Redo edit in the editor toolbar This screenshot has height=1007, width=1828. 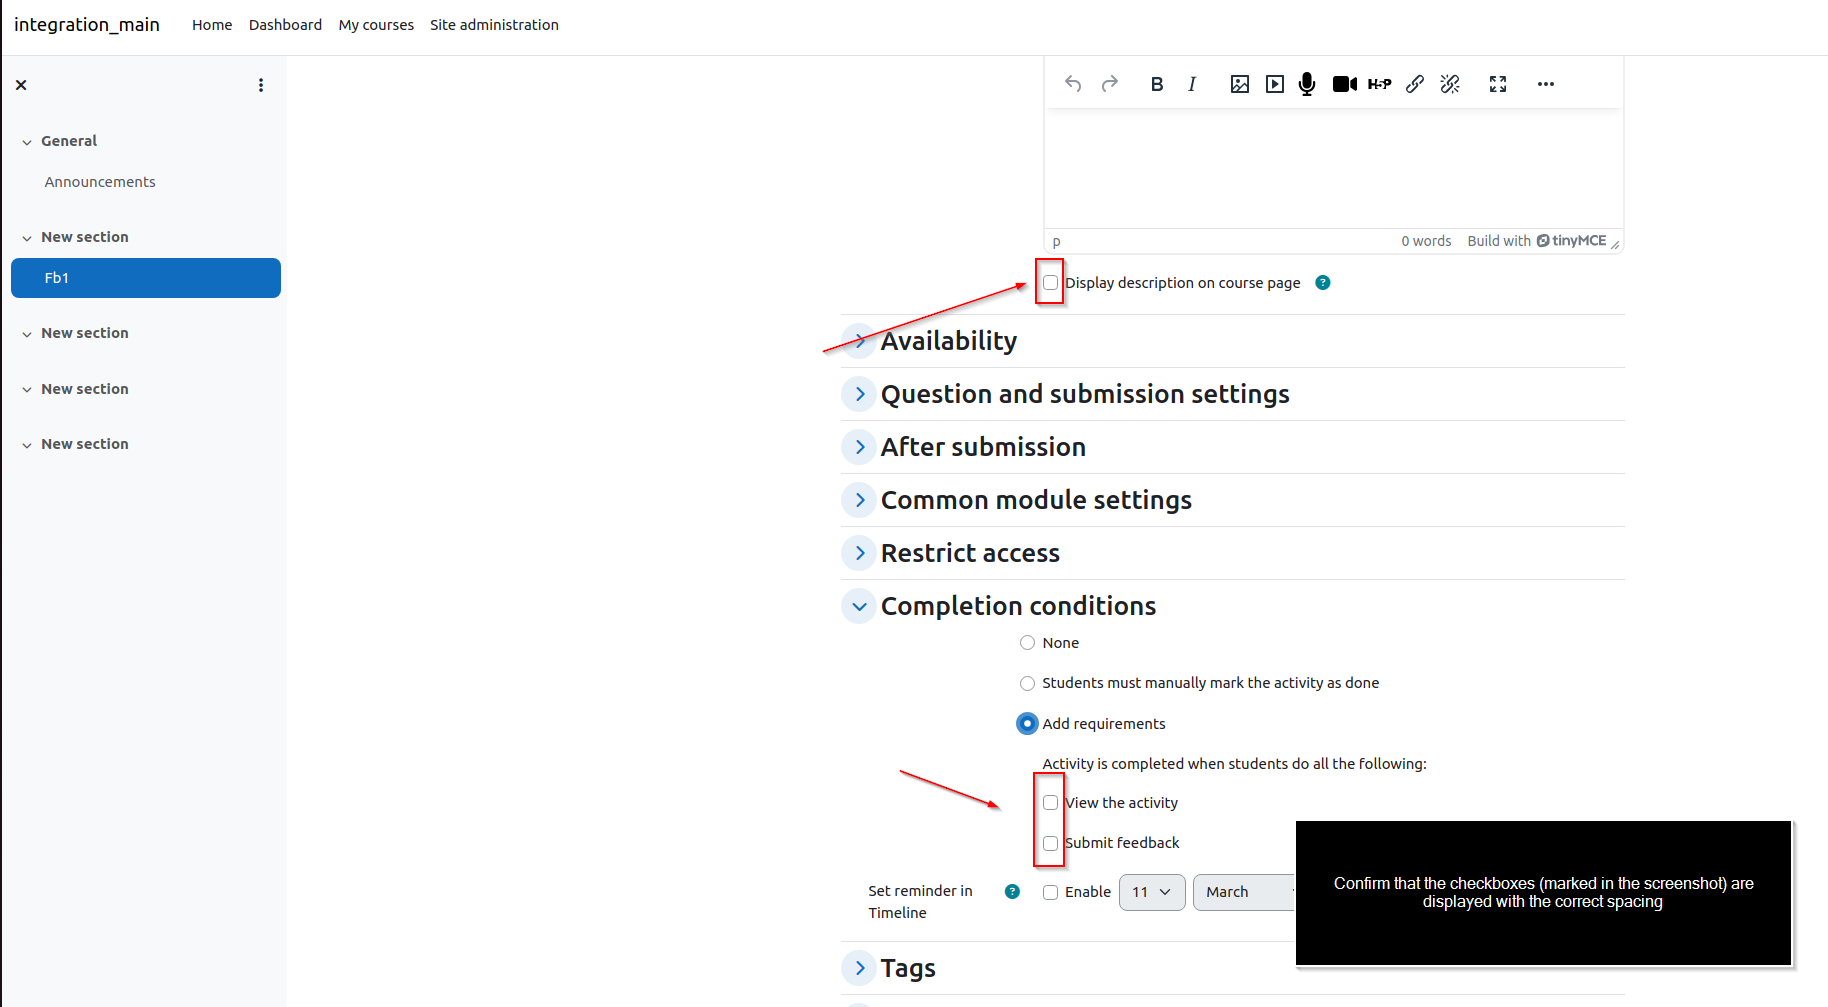click(1110, 84)
